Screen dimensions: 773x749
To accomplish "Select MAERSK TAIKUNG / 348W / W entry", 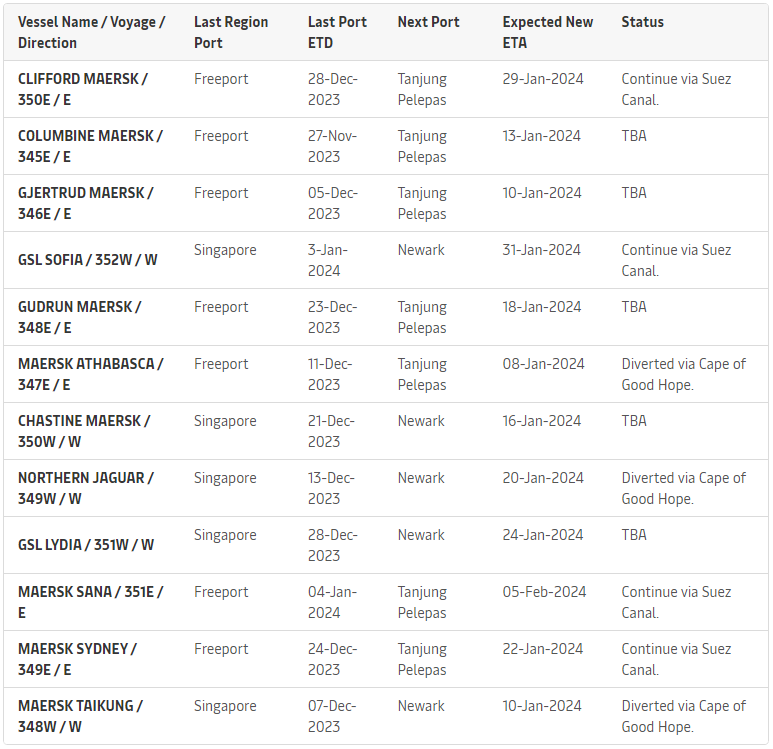I will (80, 716).
